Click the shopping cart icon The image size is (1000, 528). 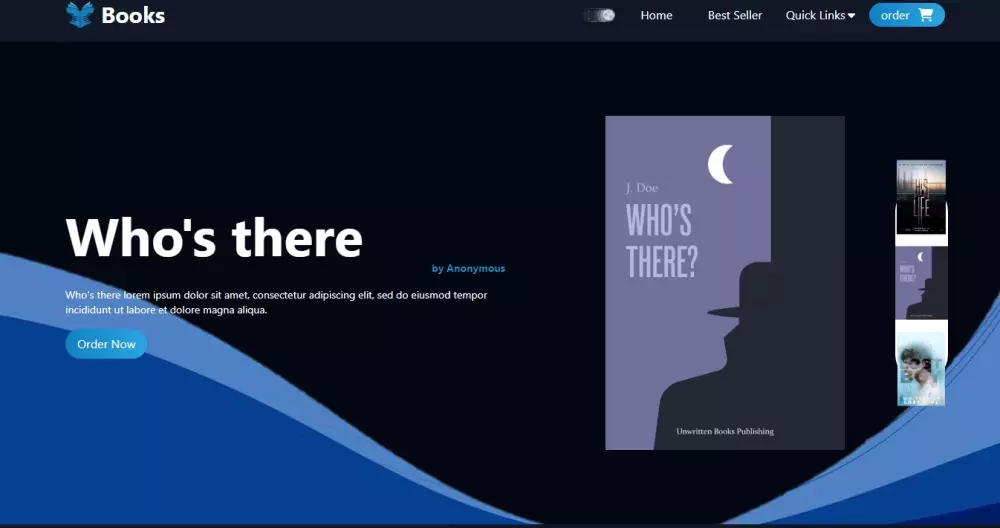(925, 15)
